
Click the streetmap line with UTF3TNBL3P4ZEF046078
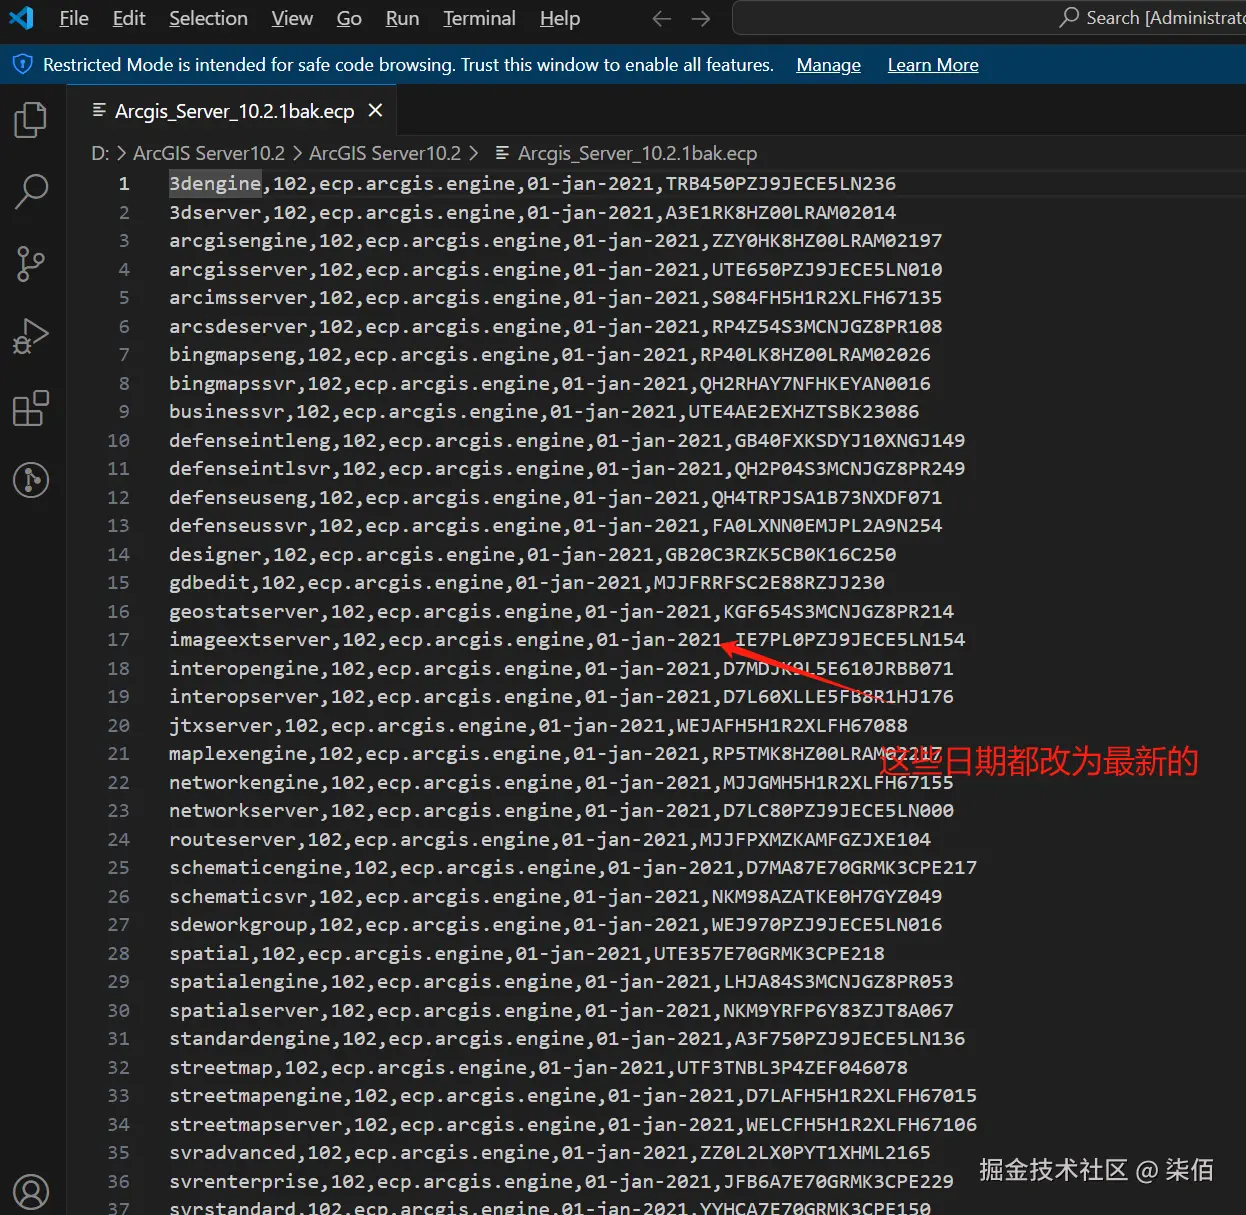tap(538, 1067)
